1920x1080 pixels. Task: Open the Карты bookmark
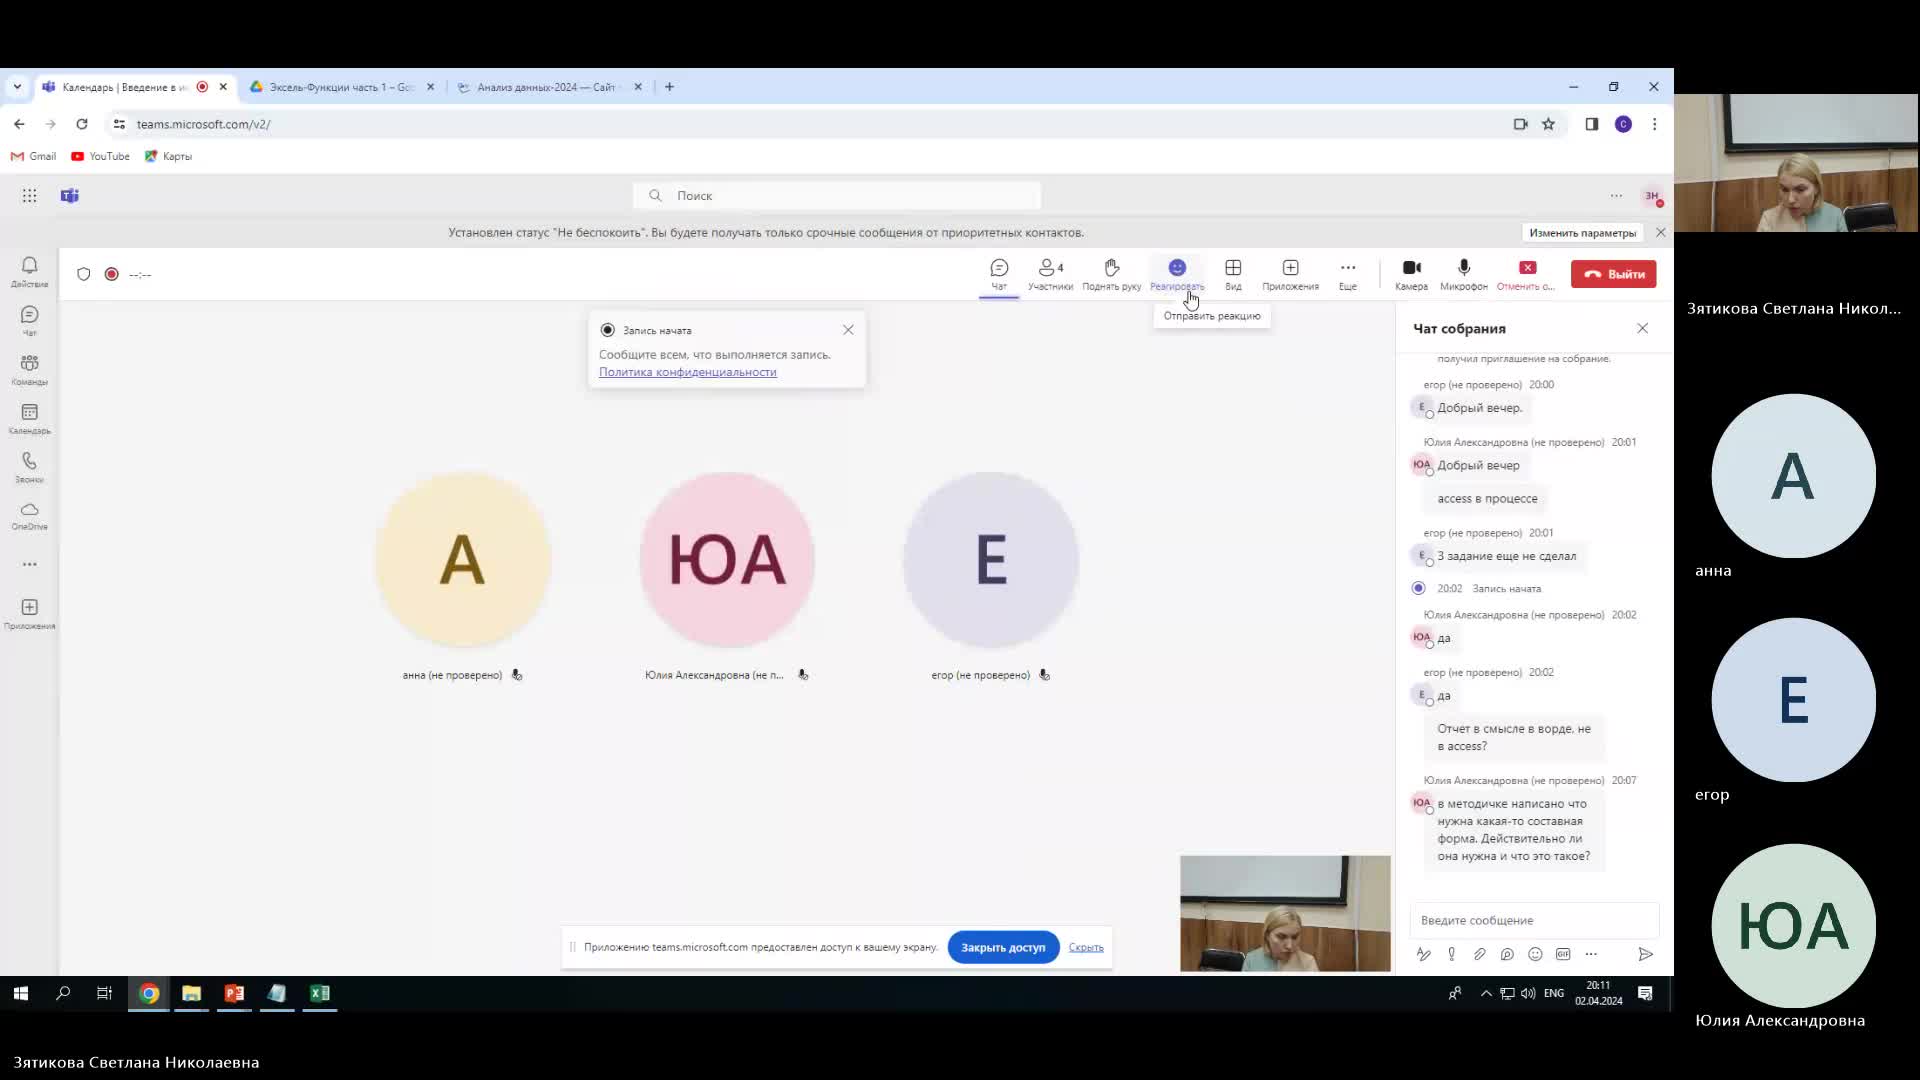pos(168,156)
